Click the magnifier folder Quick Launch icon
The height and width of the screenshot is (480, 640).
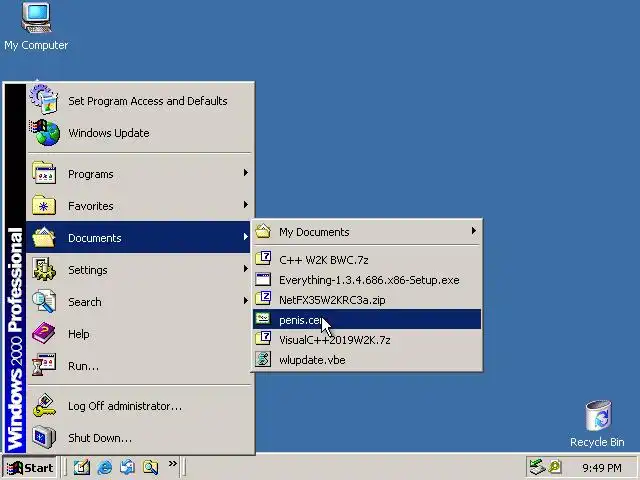click(150, 467)
